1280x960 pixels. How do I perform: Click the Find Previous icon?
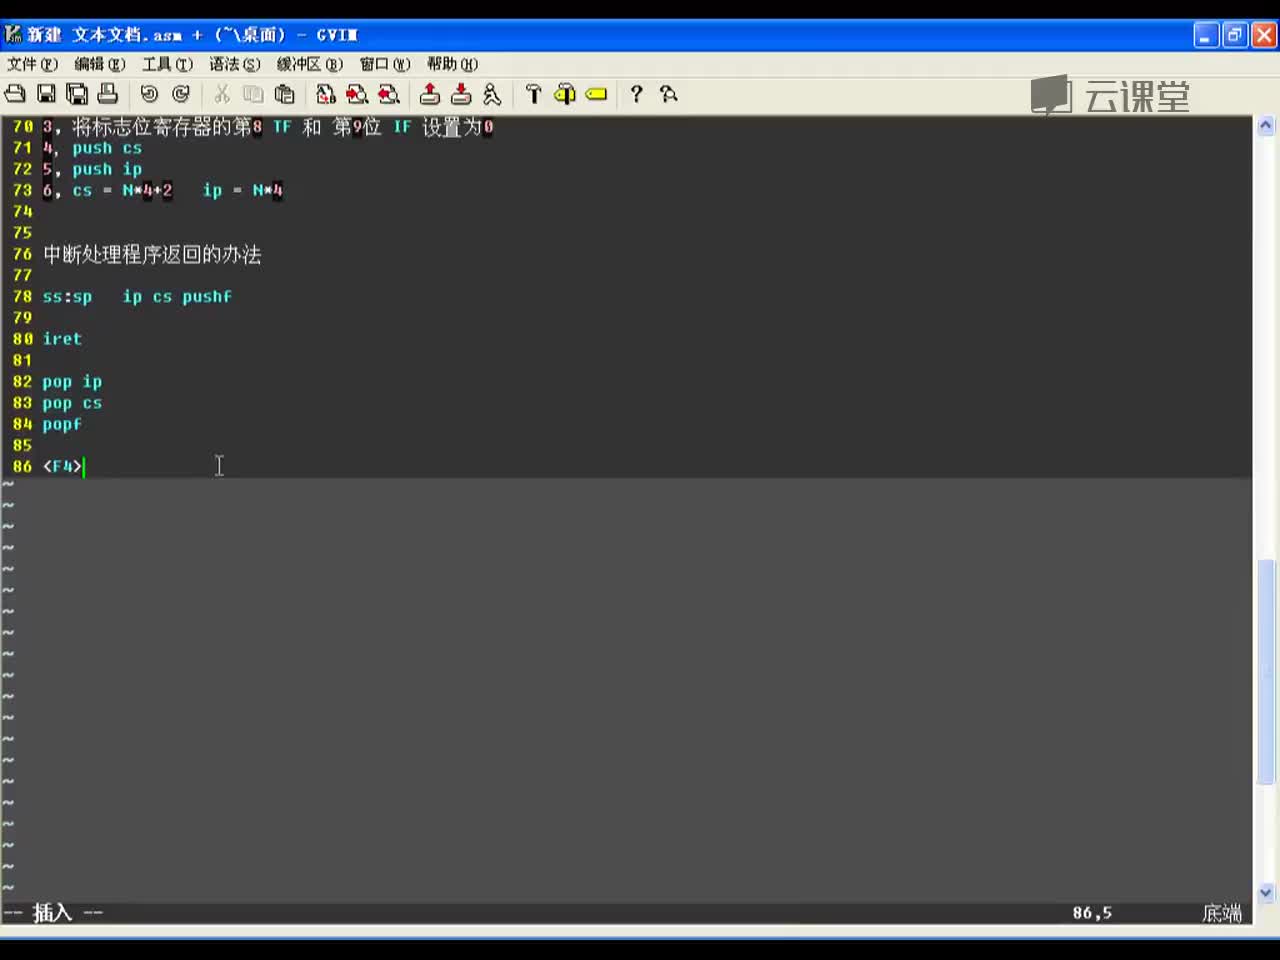[x=389, y=94]
